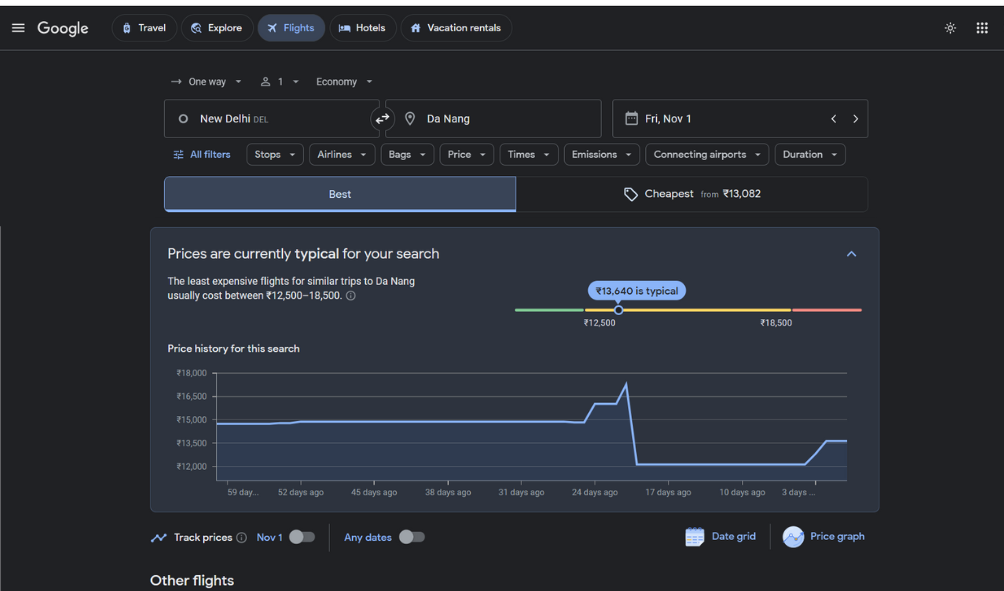Open the Google apps grid icon
Screen dimensions: 1004x591
982,28
